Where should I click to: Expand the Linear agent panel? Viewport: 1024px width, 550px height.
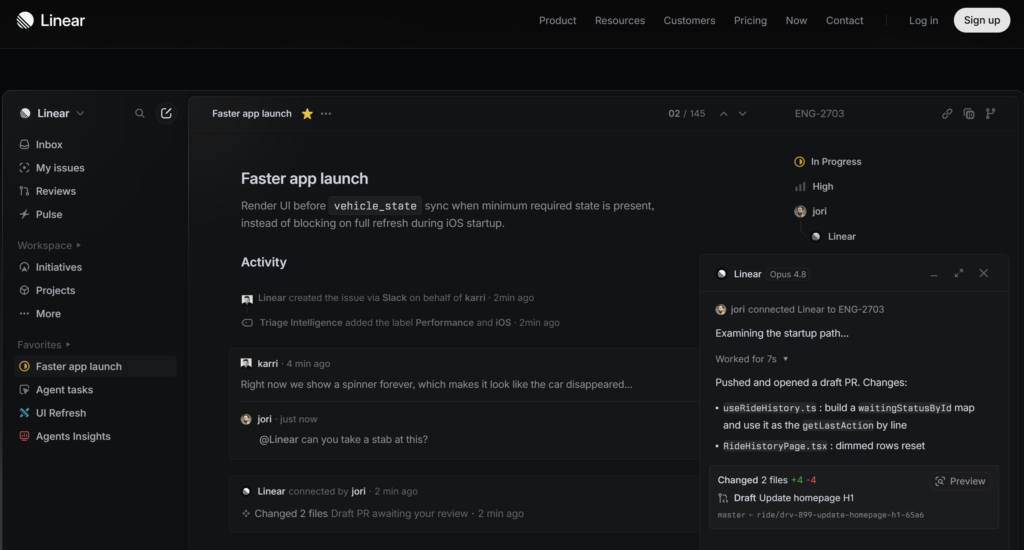pos(959,274)
